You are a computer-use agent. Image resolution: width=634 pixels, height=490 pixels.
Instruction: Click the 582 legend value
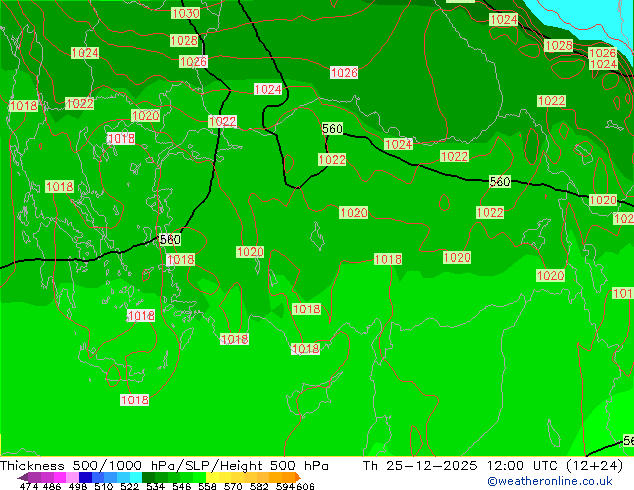(x=259, y=486)
